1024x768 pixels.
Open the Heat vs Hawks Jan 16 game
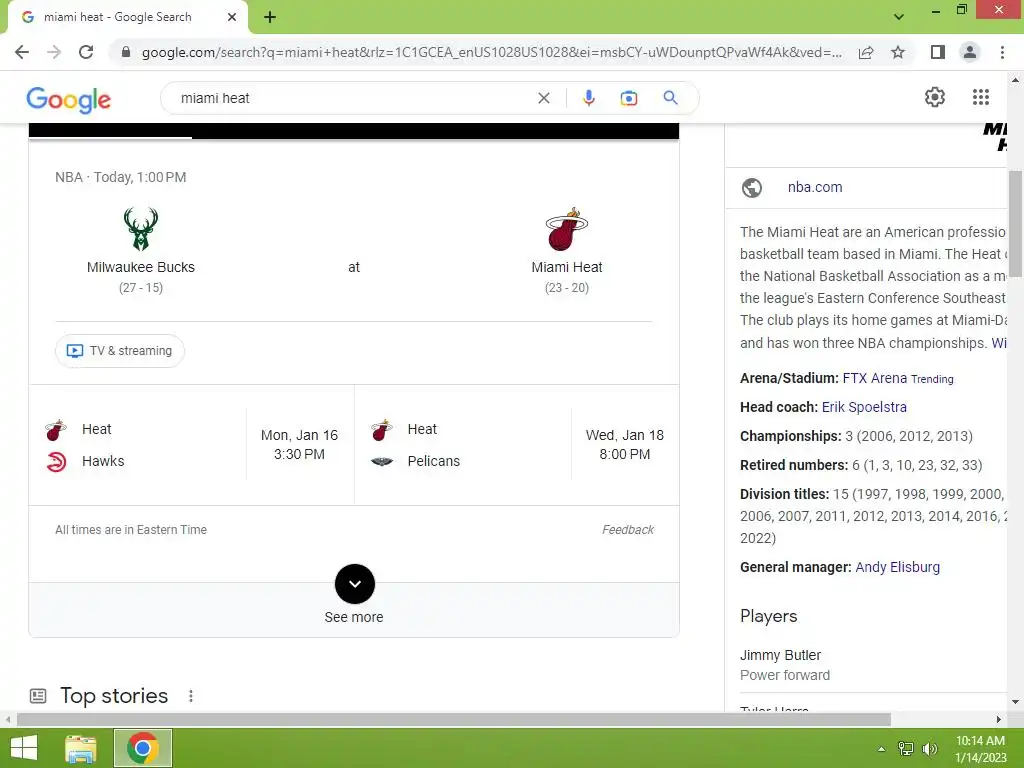tap(191, 445)
